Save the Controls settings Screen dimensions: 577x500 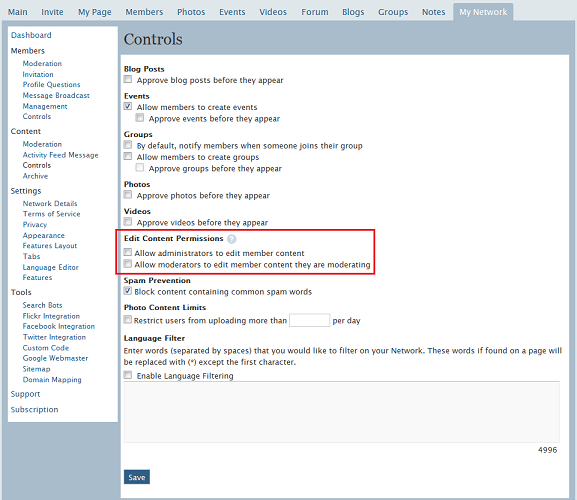pos(137,477)
